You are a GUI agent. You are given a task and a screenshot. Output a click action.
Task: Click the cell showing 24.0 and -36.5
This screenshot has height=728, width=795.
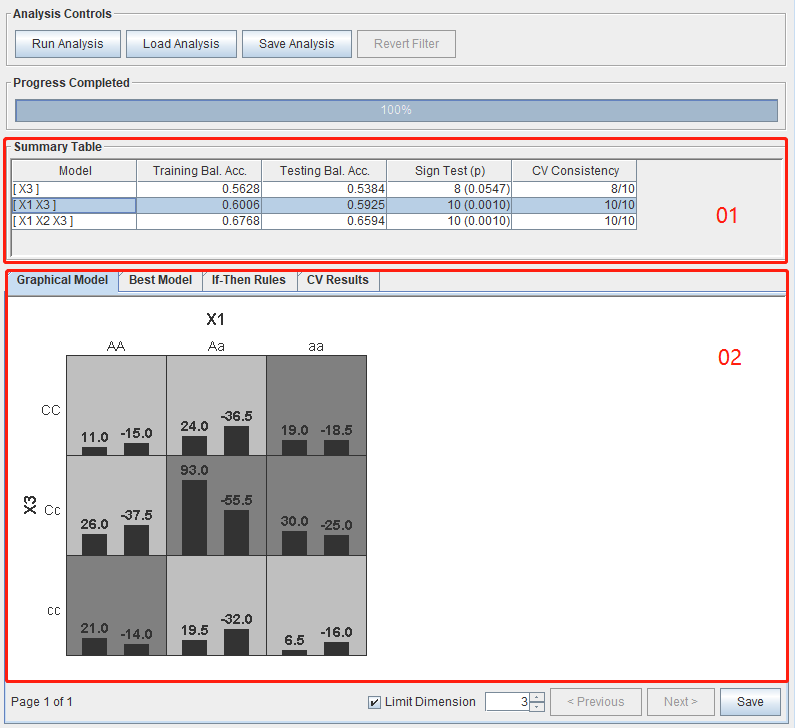[216, 406]
